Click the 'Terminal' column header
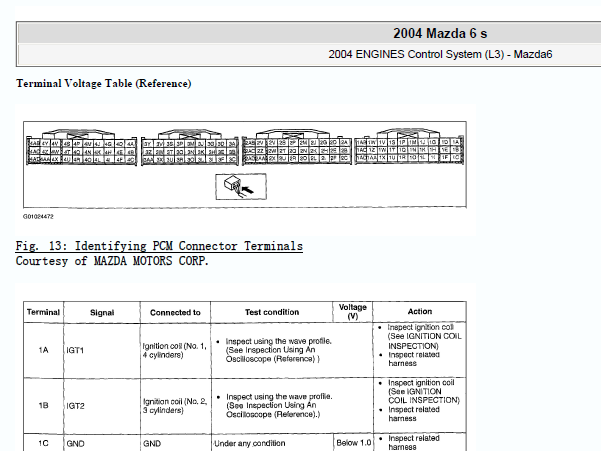This screenshot has width=601, height=451. [43, 312]
